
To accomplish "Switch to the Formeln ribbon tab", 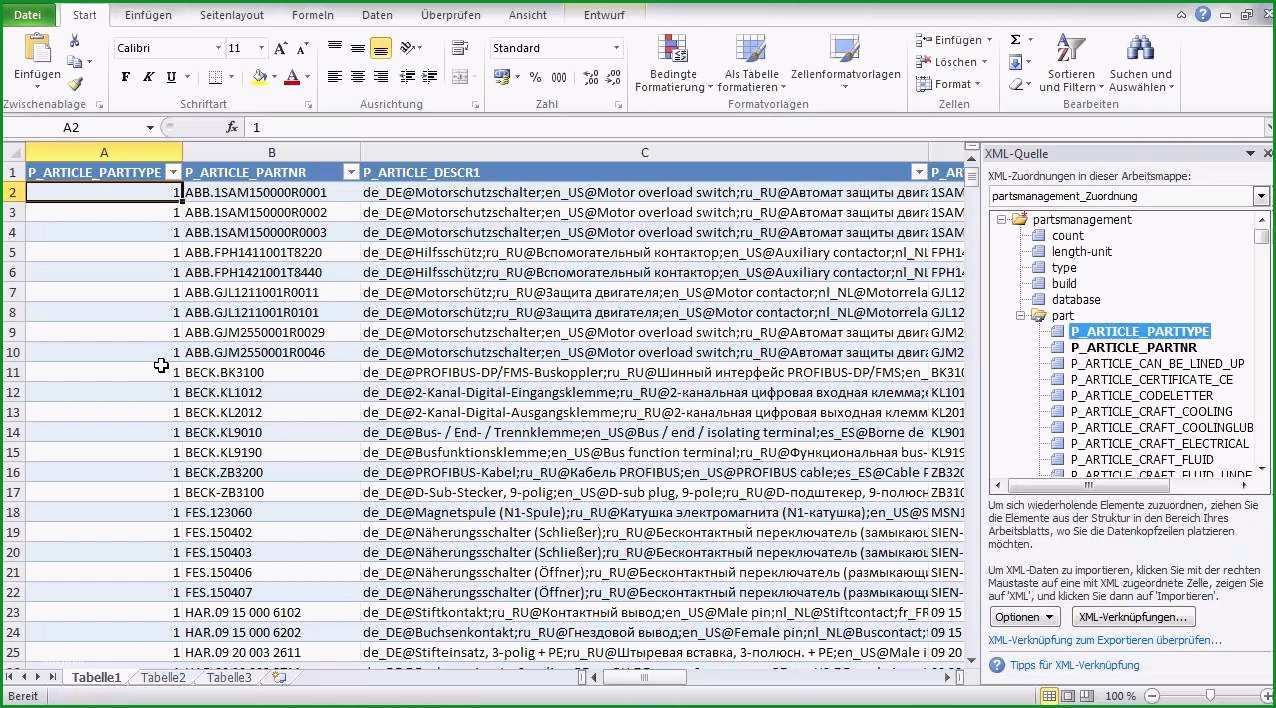I will tap(313, 15).
